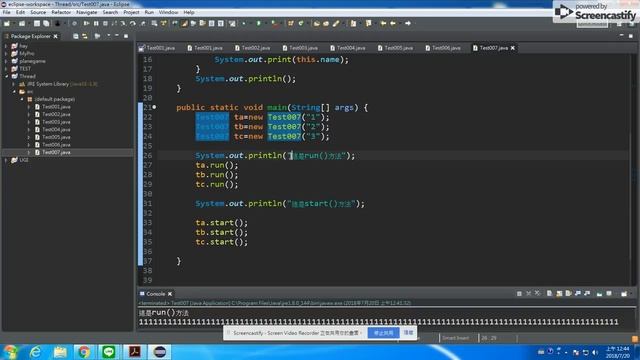
Task: Switch to the Test006.java editor tab
Action: (443, 48)
